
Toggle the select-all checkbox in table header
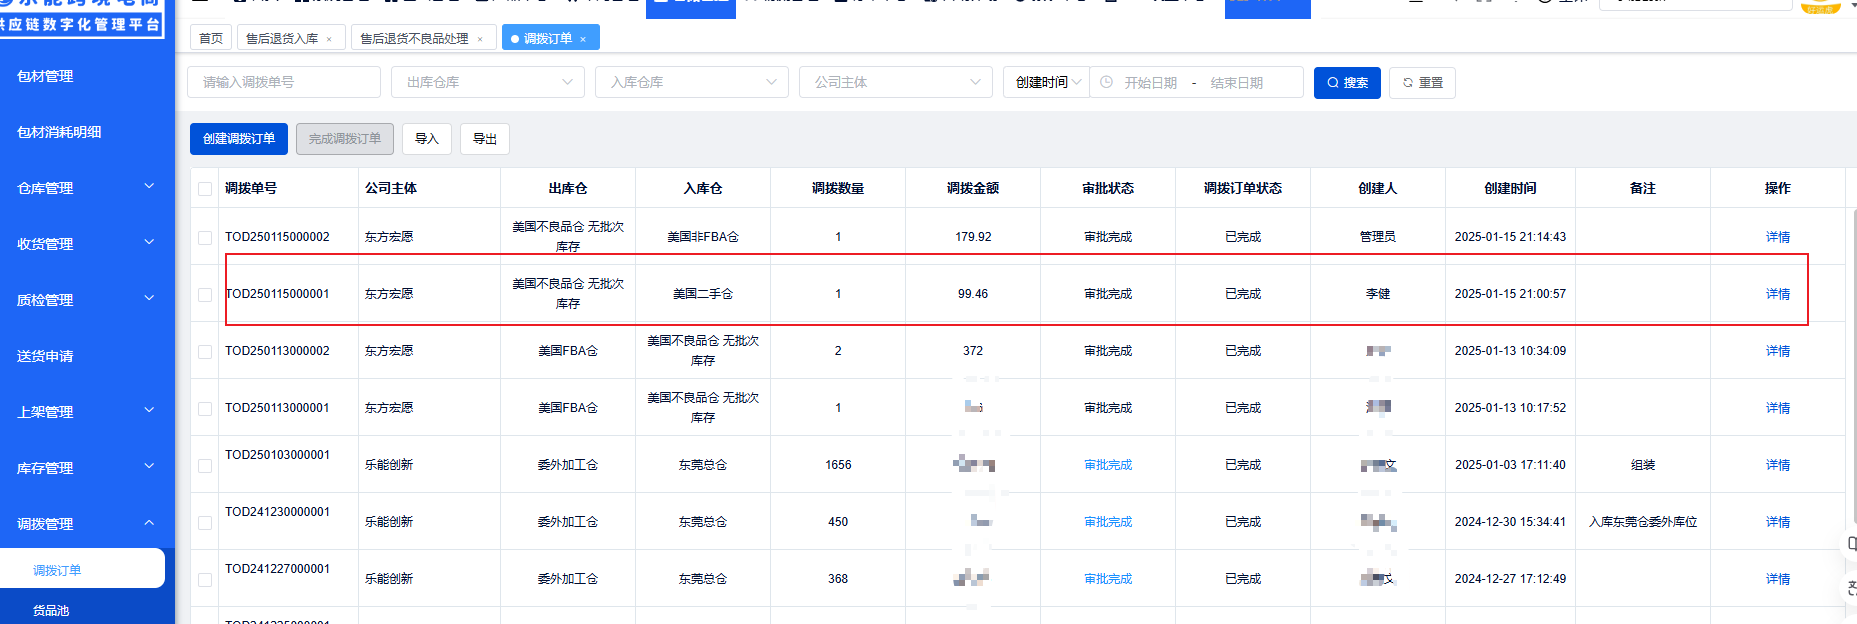tap(205, 189)
